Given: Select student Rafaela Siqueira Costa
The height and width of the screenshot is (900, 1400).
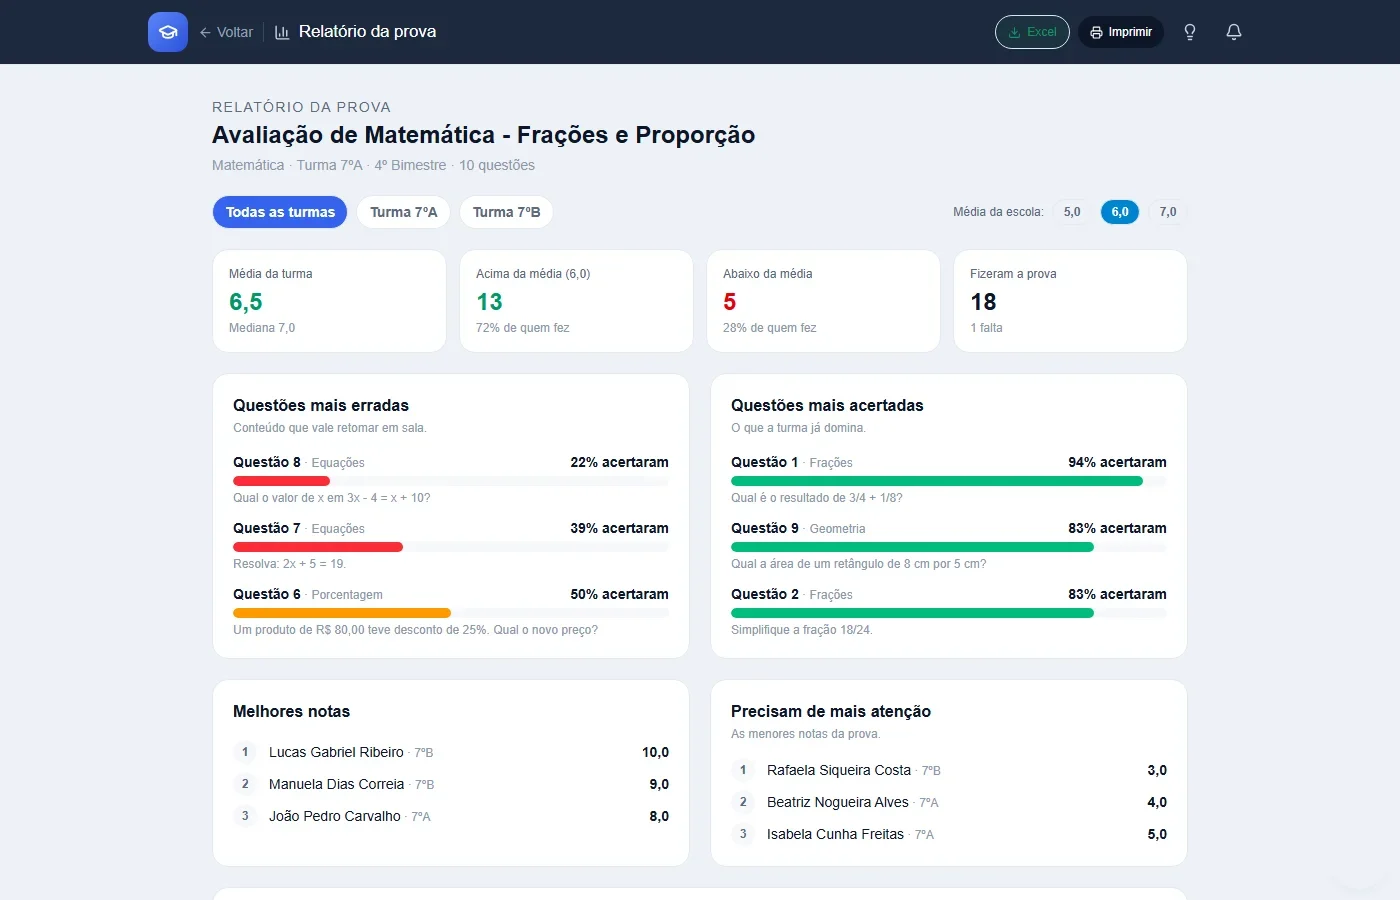Looking at the screenshot, I should pyautogui.click(x=839, y=770).
